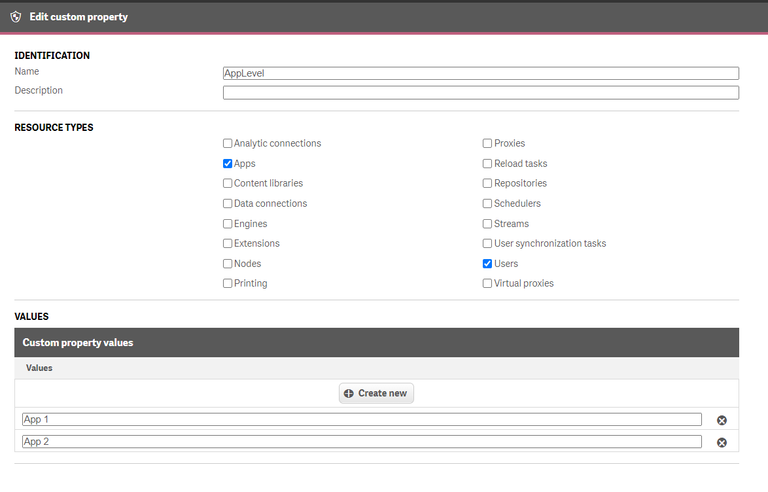Enable the Analytic connections checkbox
This screenshot has height=492, width=768.
[x=227, y=144]
